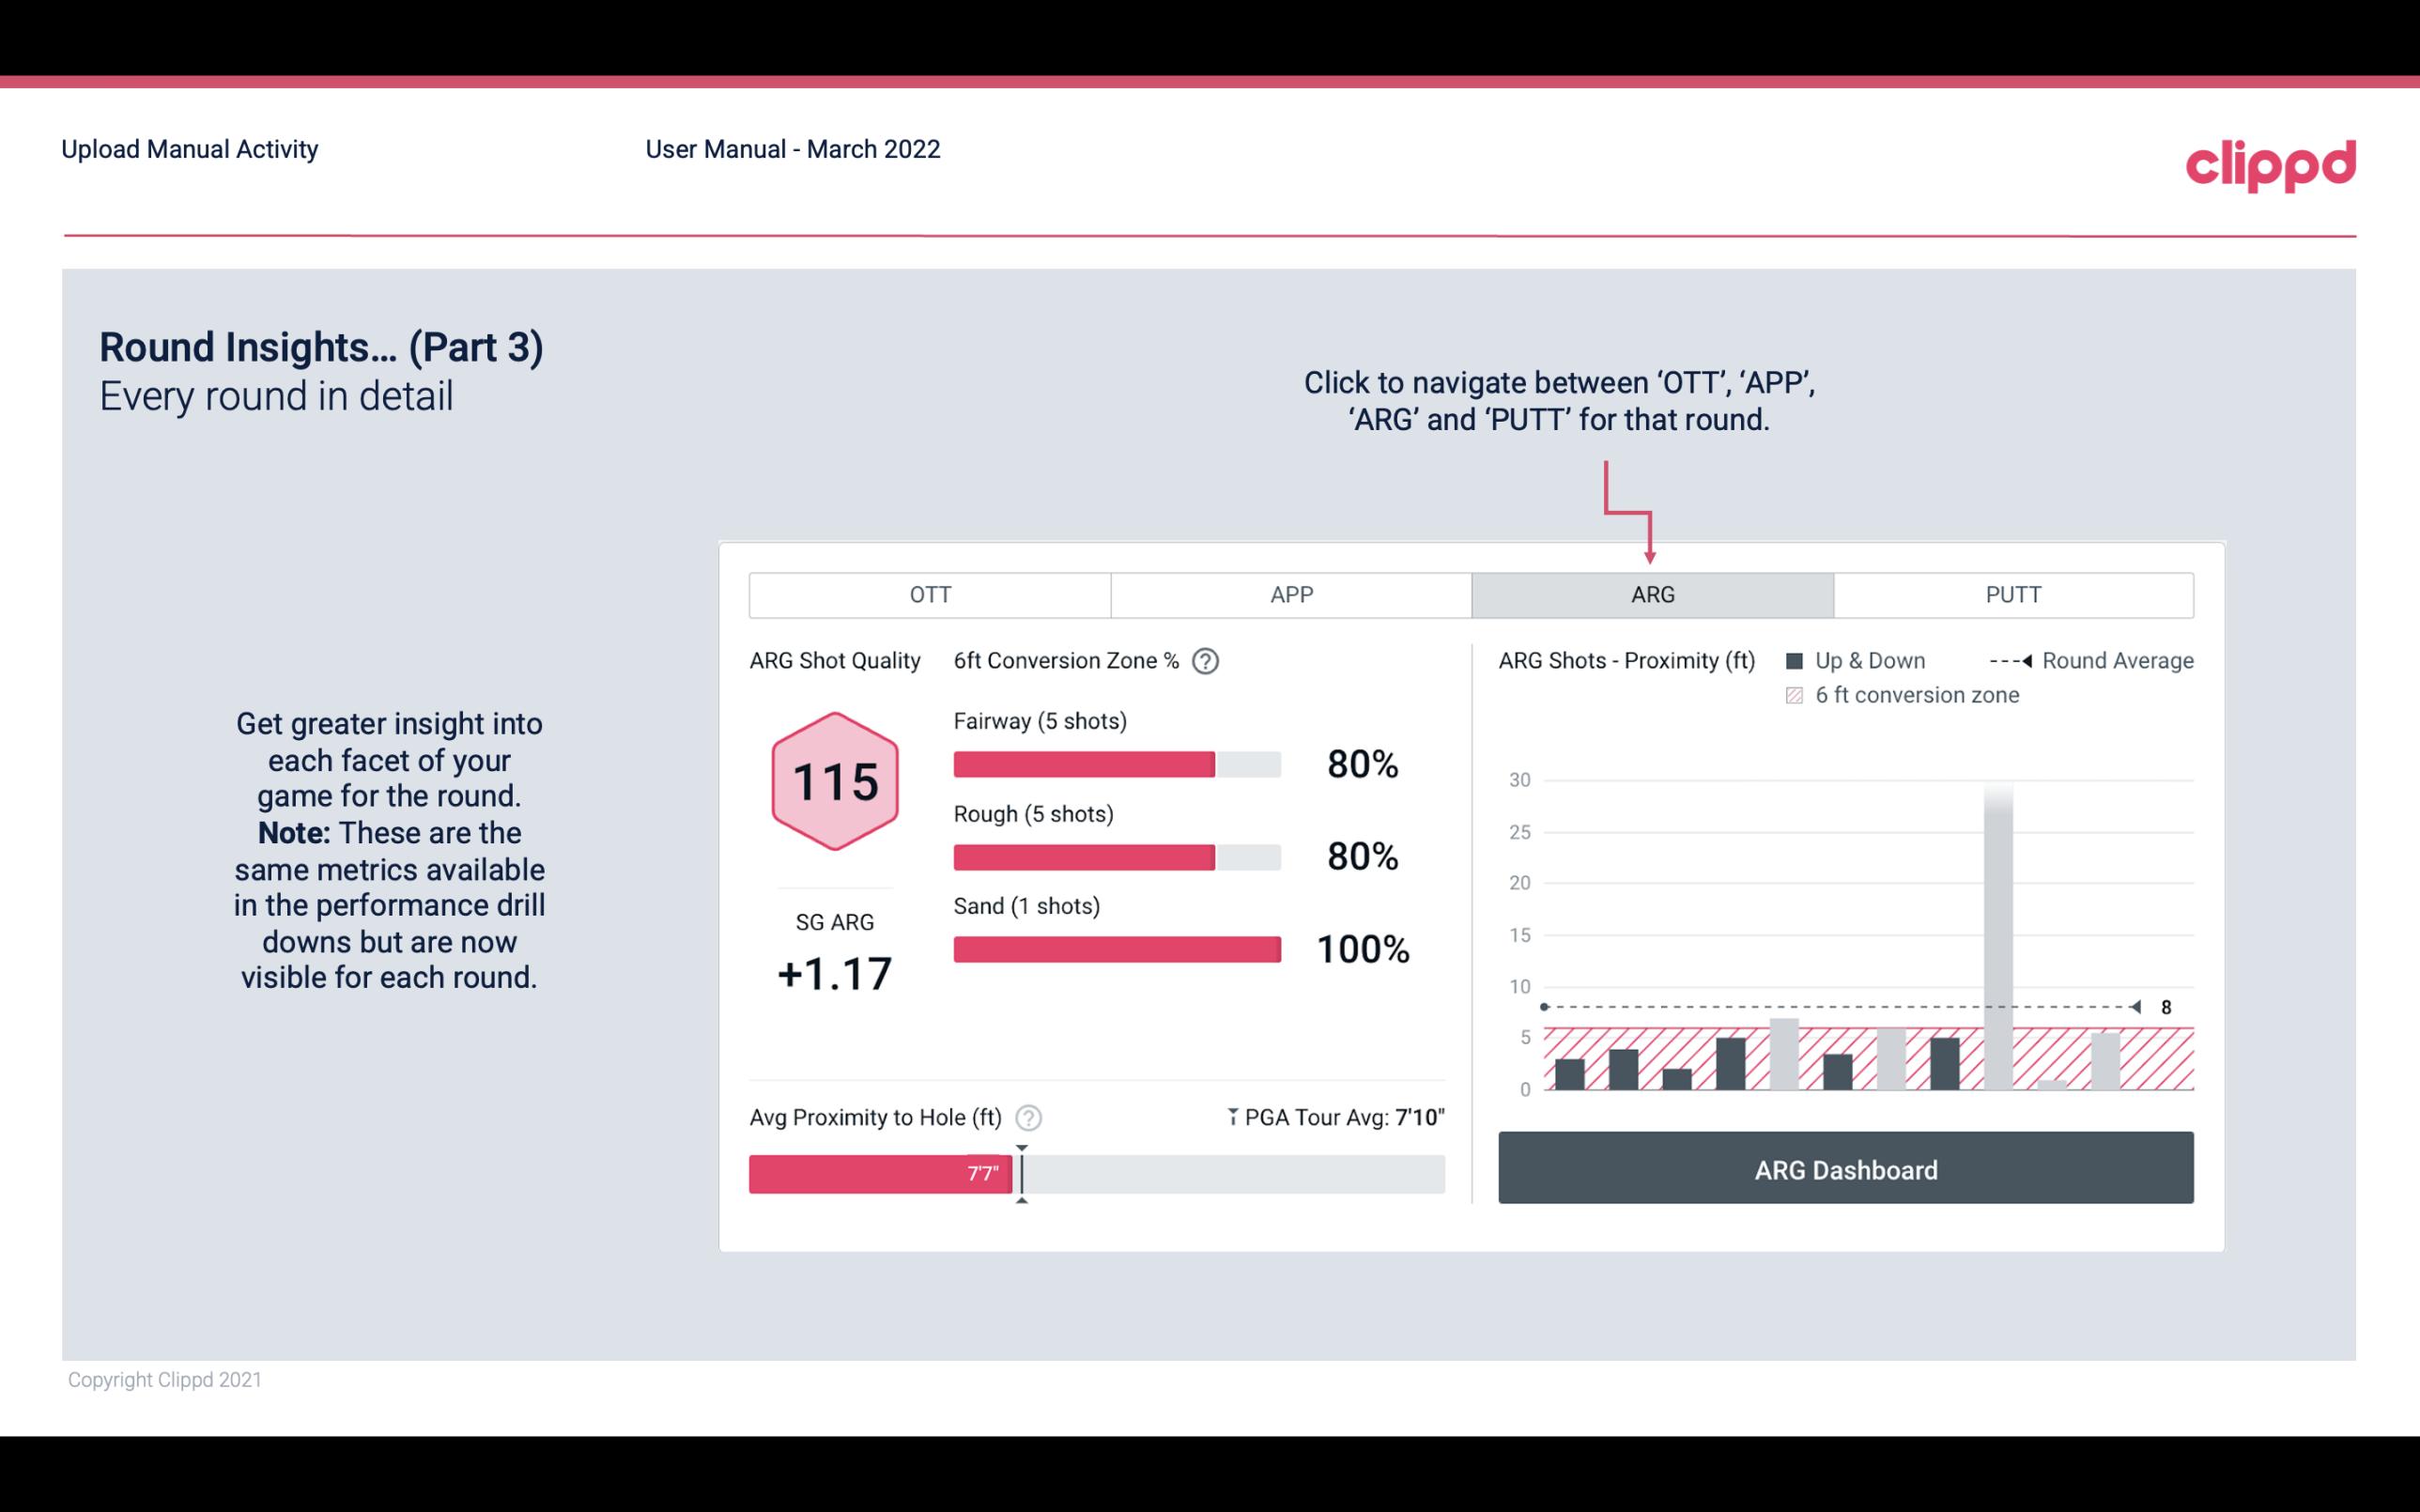This screenshot has width=2420, height=1512.
Task: Click the Sand 1 shots bar in chart
Action: [x=1115, y=949]
